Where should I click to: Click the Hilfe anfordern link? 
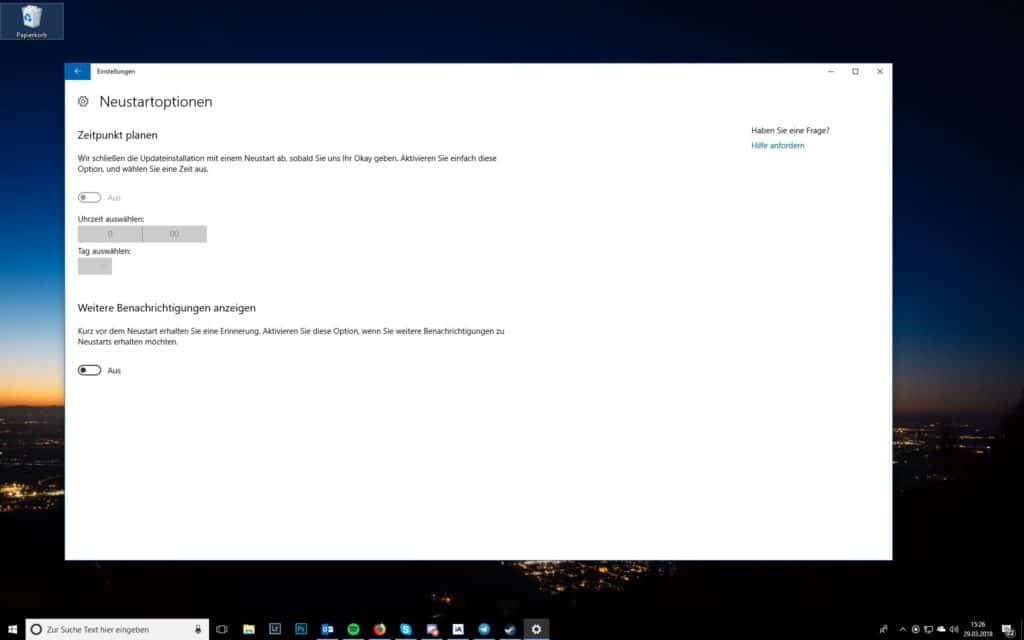(778, 145)
